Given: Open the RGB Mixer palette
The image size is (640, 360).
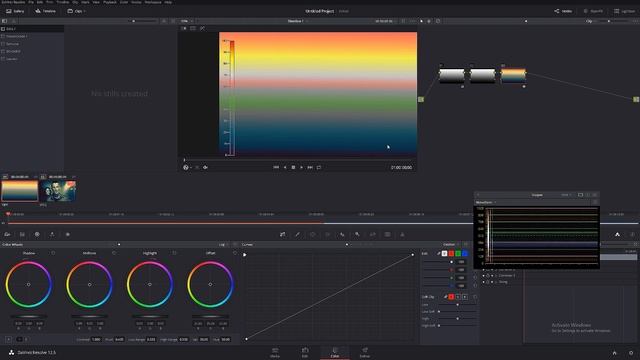Looking at the screenshot, I should (52, 234).
